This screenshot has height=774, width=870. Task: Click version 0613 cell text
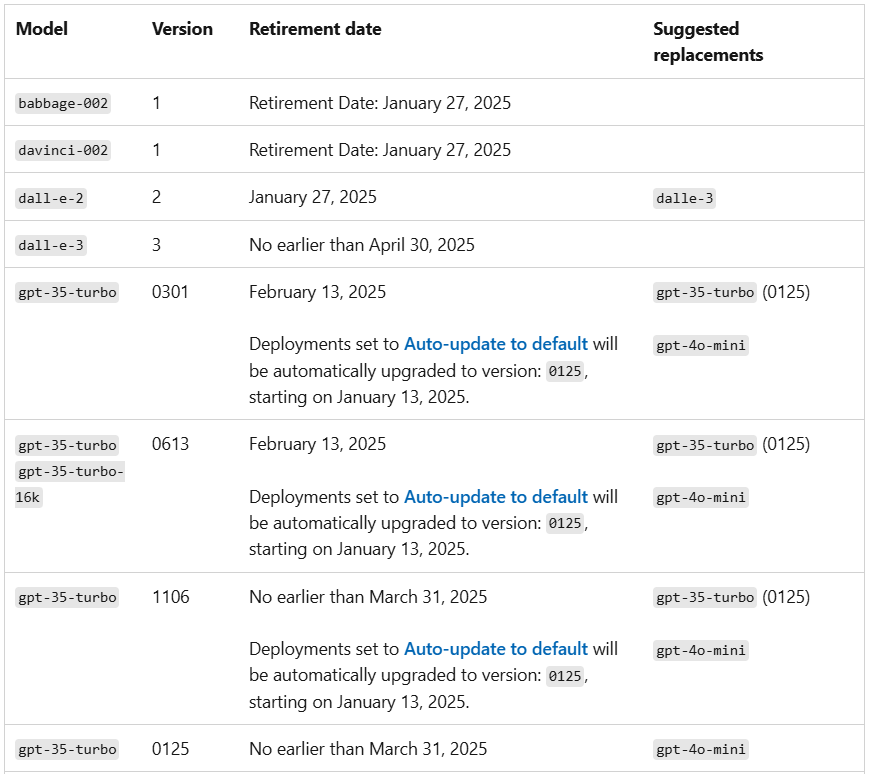(170, 444)
